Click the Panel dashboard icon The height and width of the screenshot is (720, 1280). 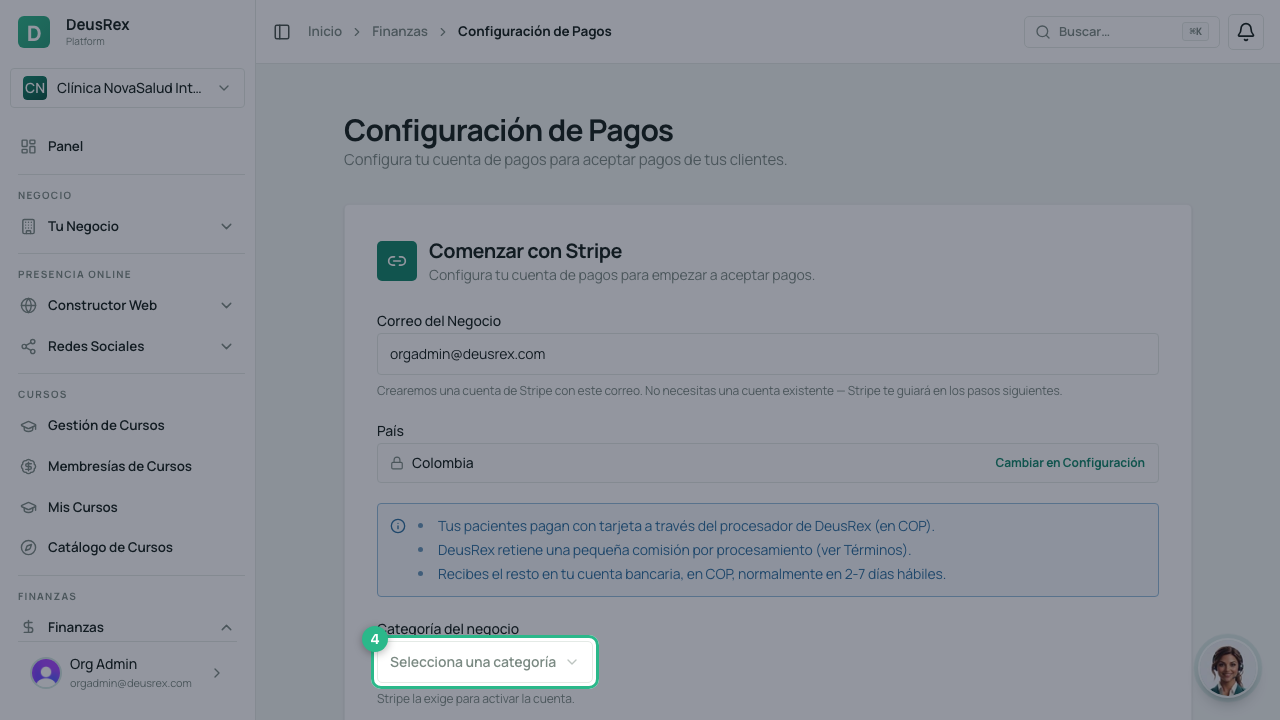[x=28, y=146]
